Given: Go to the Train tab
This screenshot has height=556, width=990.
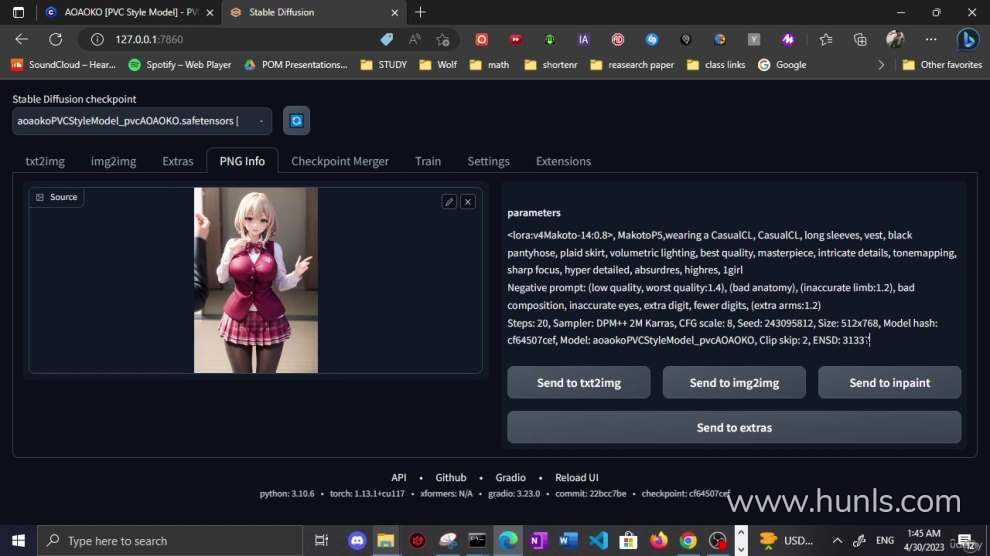Looking at the screenshot, I should pos(428,161).
